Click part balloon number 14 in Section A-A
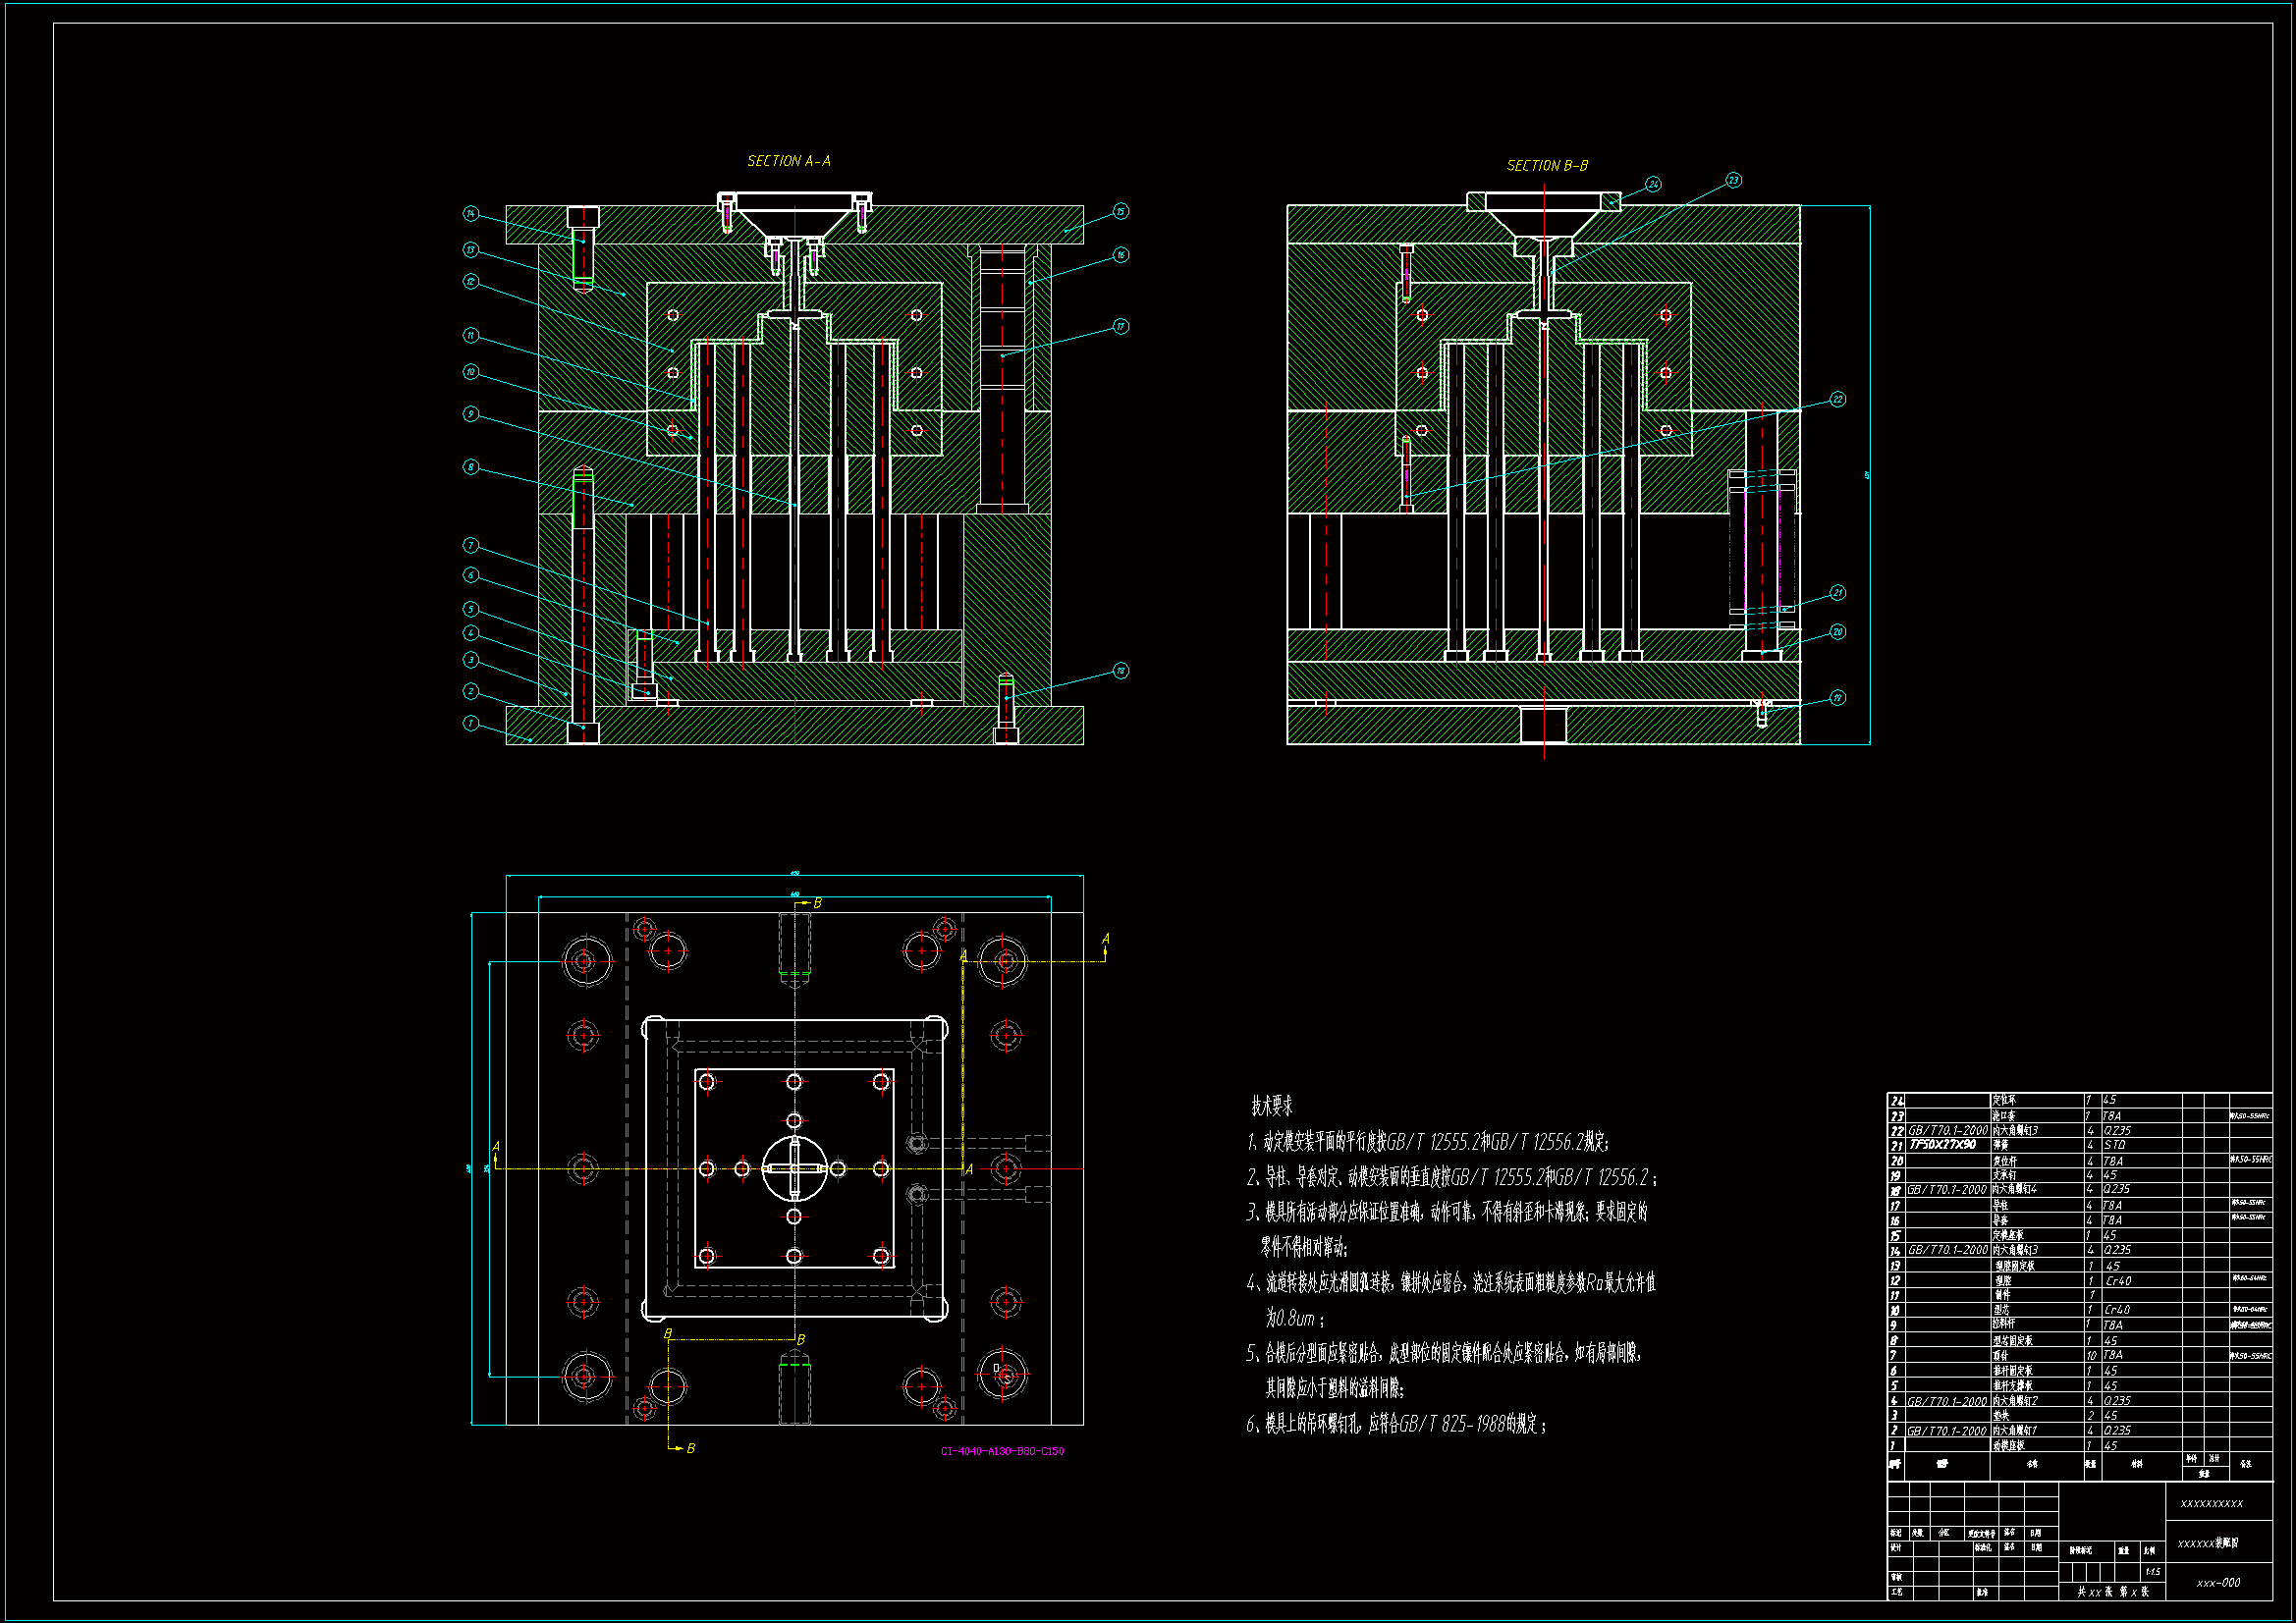Viewport: 2296px width, 1623px height. click(x=471, y=214)
